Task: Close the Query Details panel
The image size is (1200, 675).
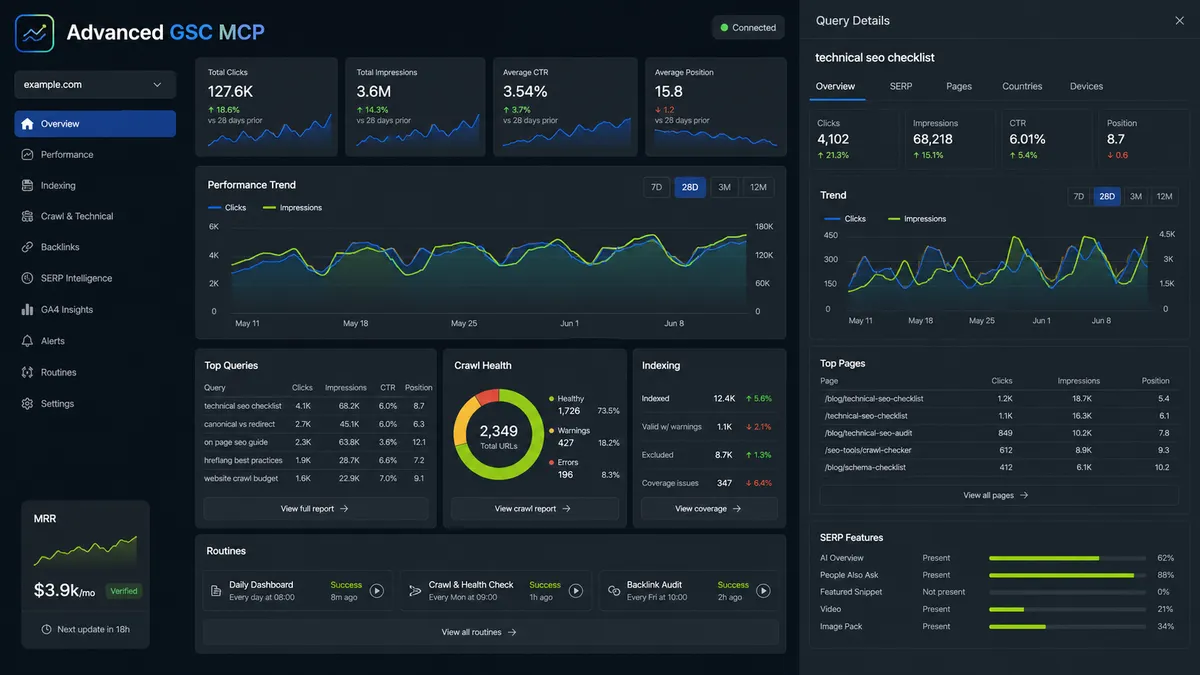Action: (x=1179, y=20)
